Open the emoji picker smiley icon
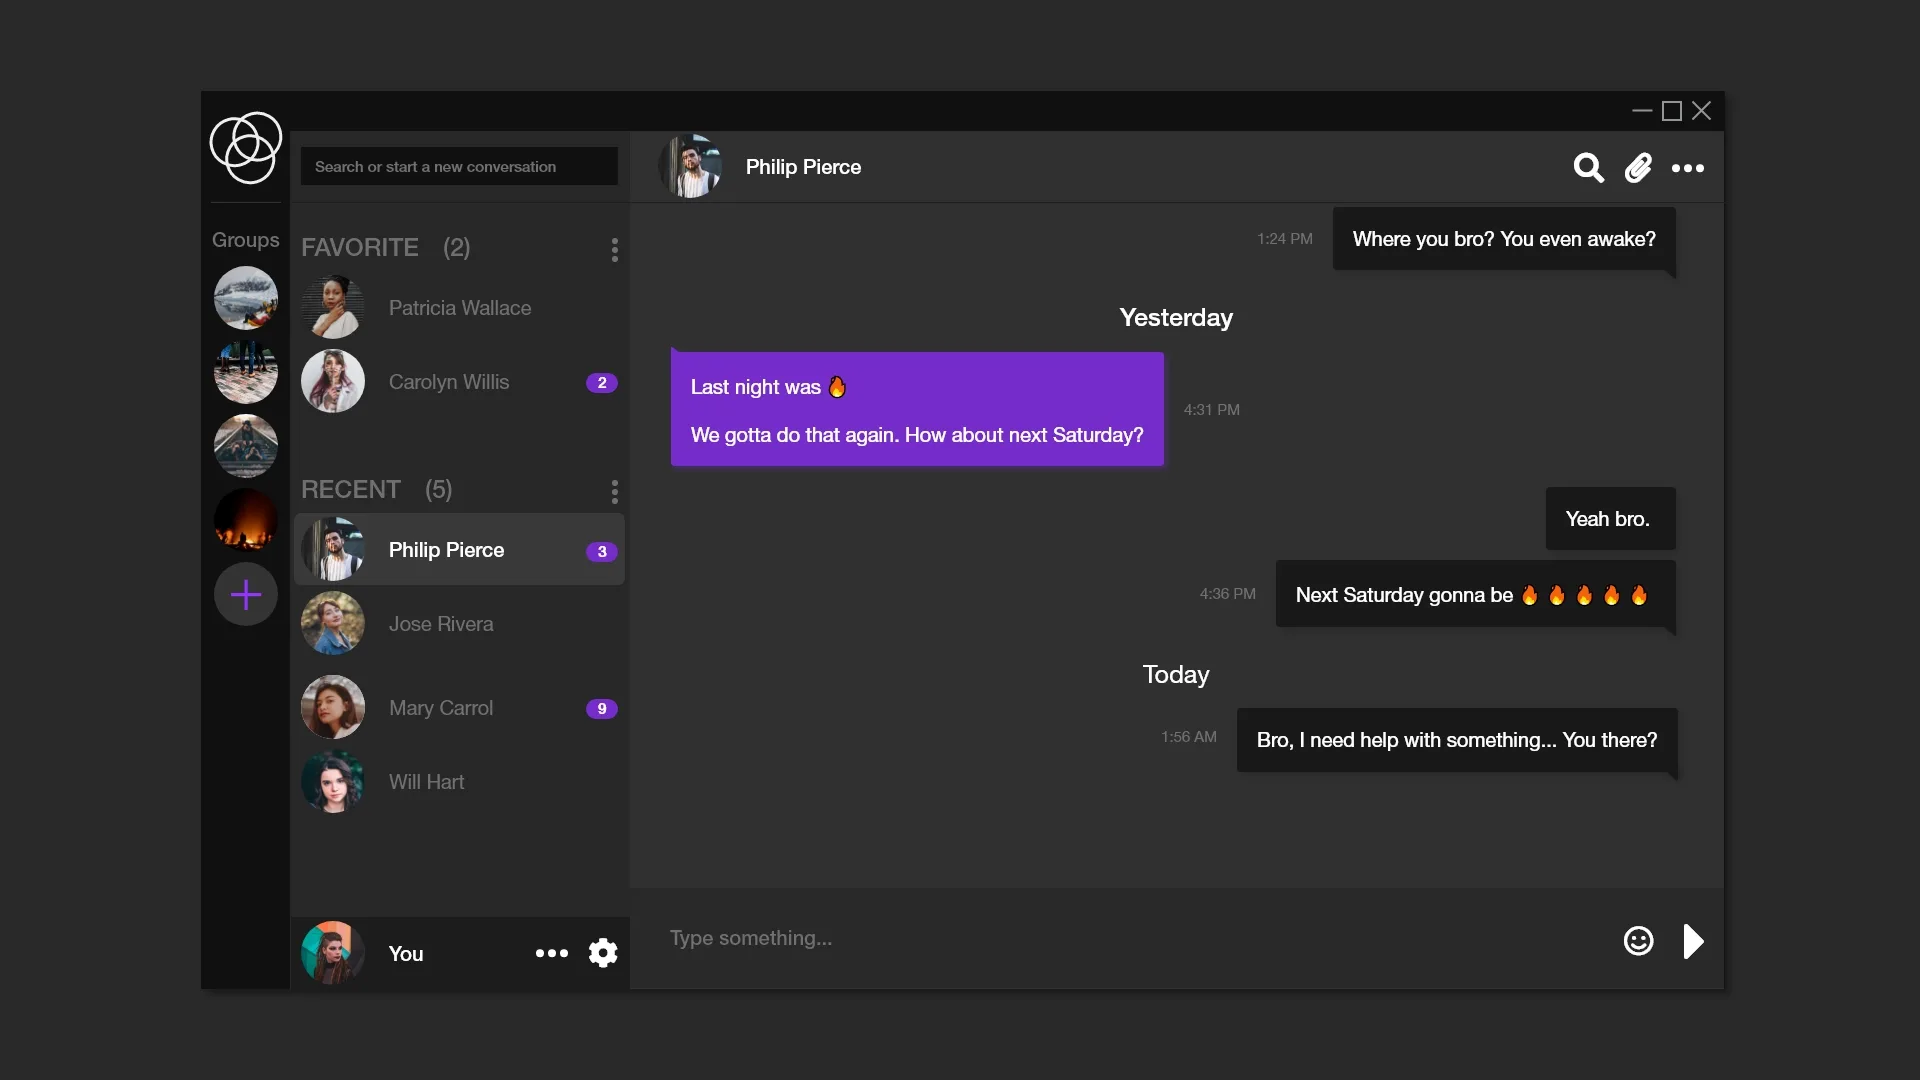The image size is (1920, 1080). coord(1638,941)
